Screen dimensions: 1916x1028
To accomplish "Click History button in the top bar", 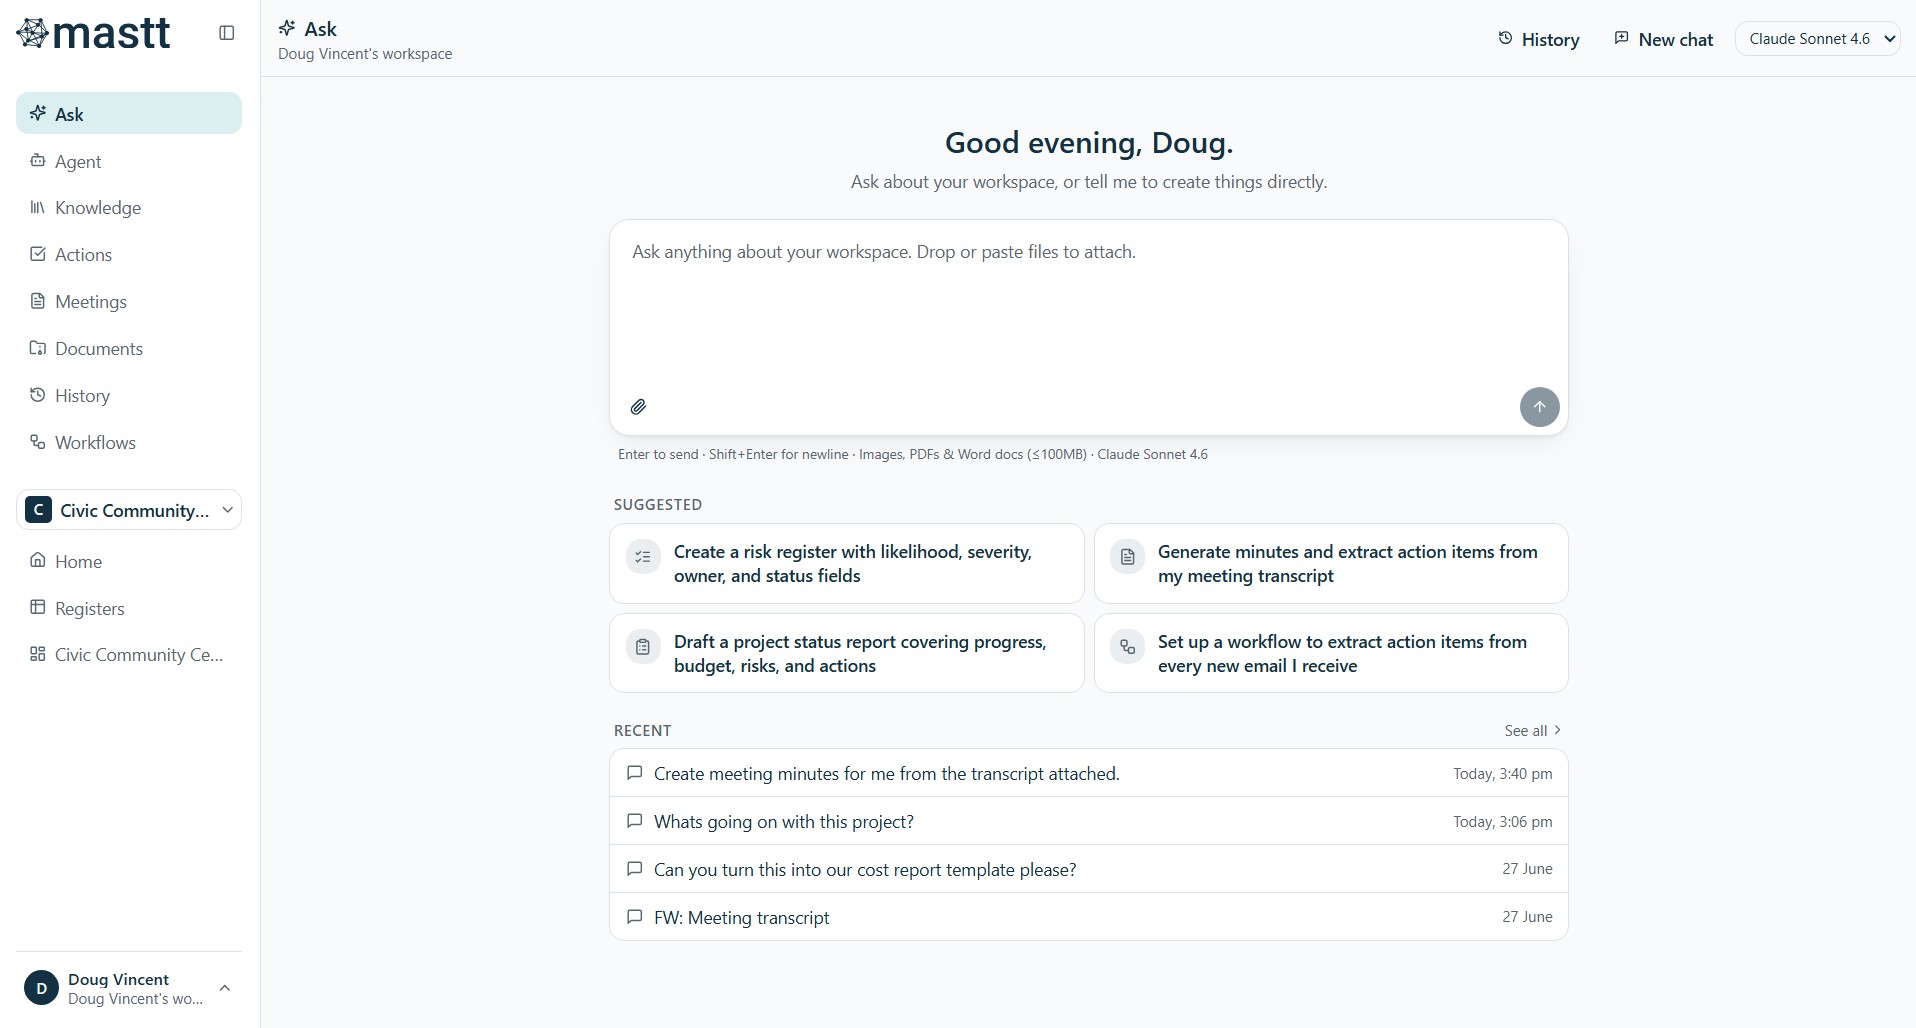I will click(1538, 39).
